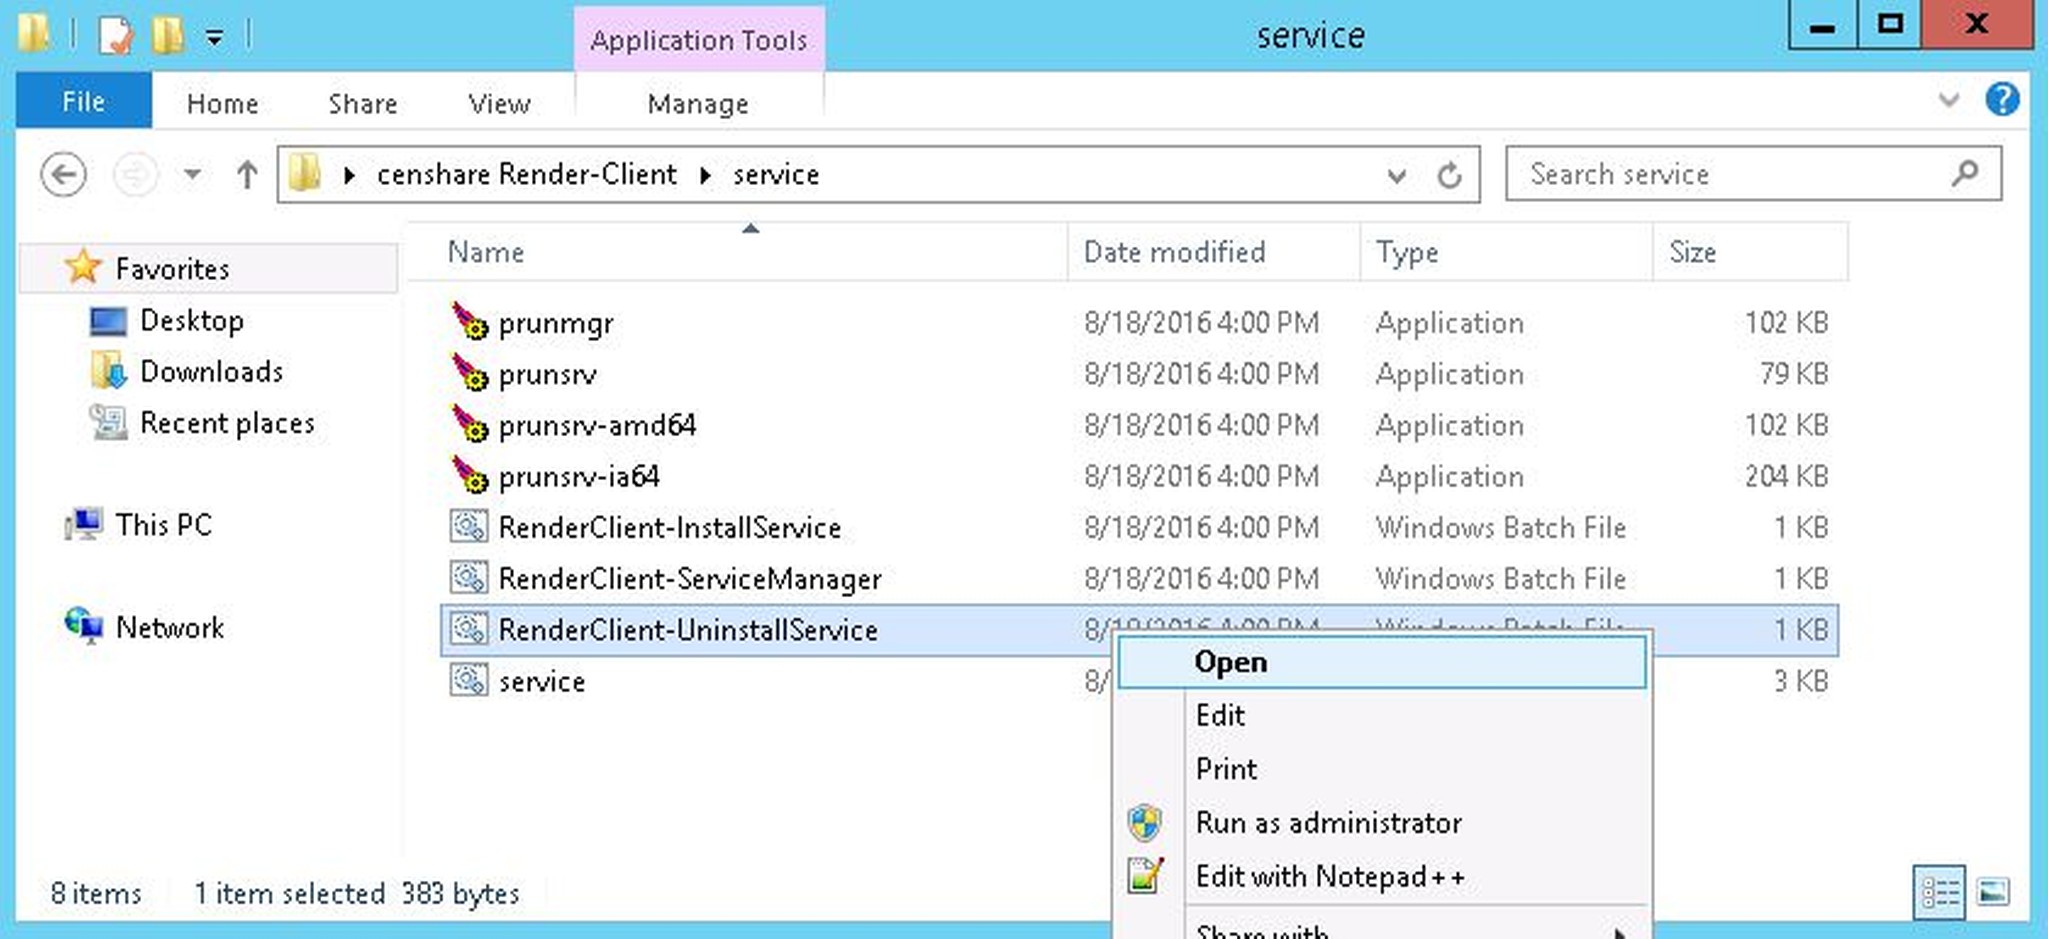Open the File ribbon tab
The height and width of the screenshot is (939, 2048).
(x=83, y=102)
